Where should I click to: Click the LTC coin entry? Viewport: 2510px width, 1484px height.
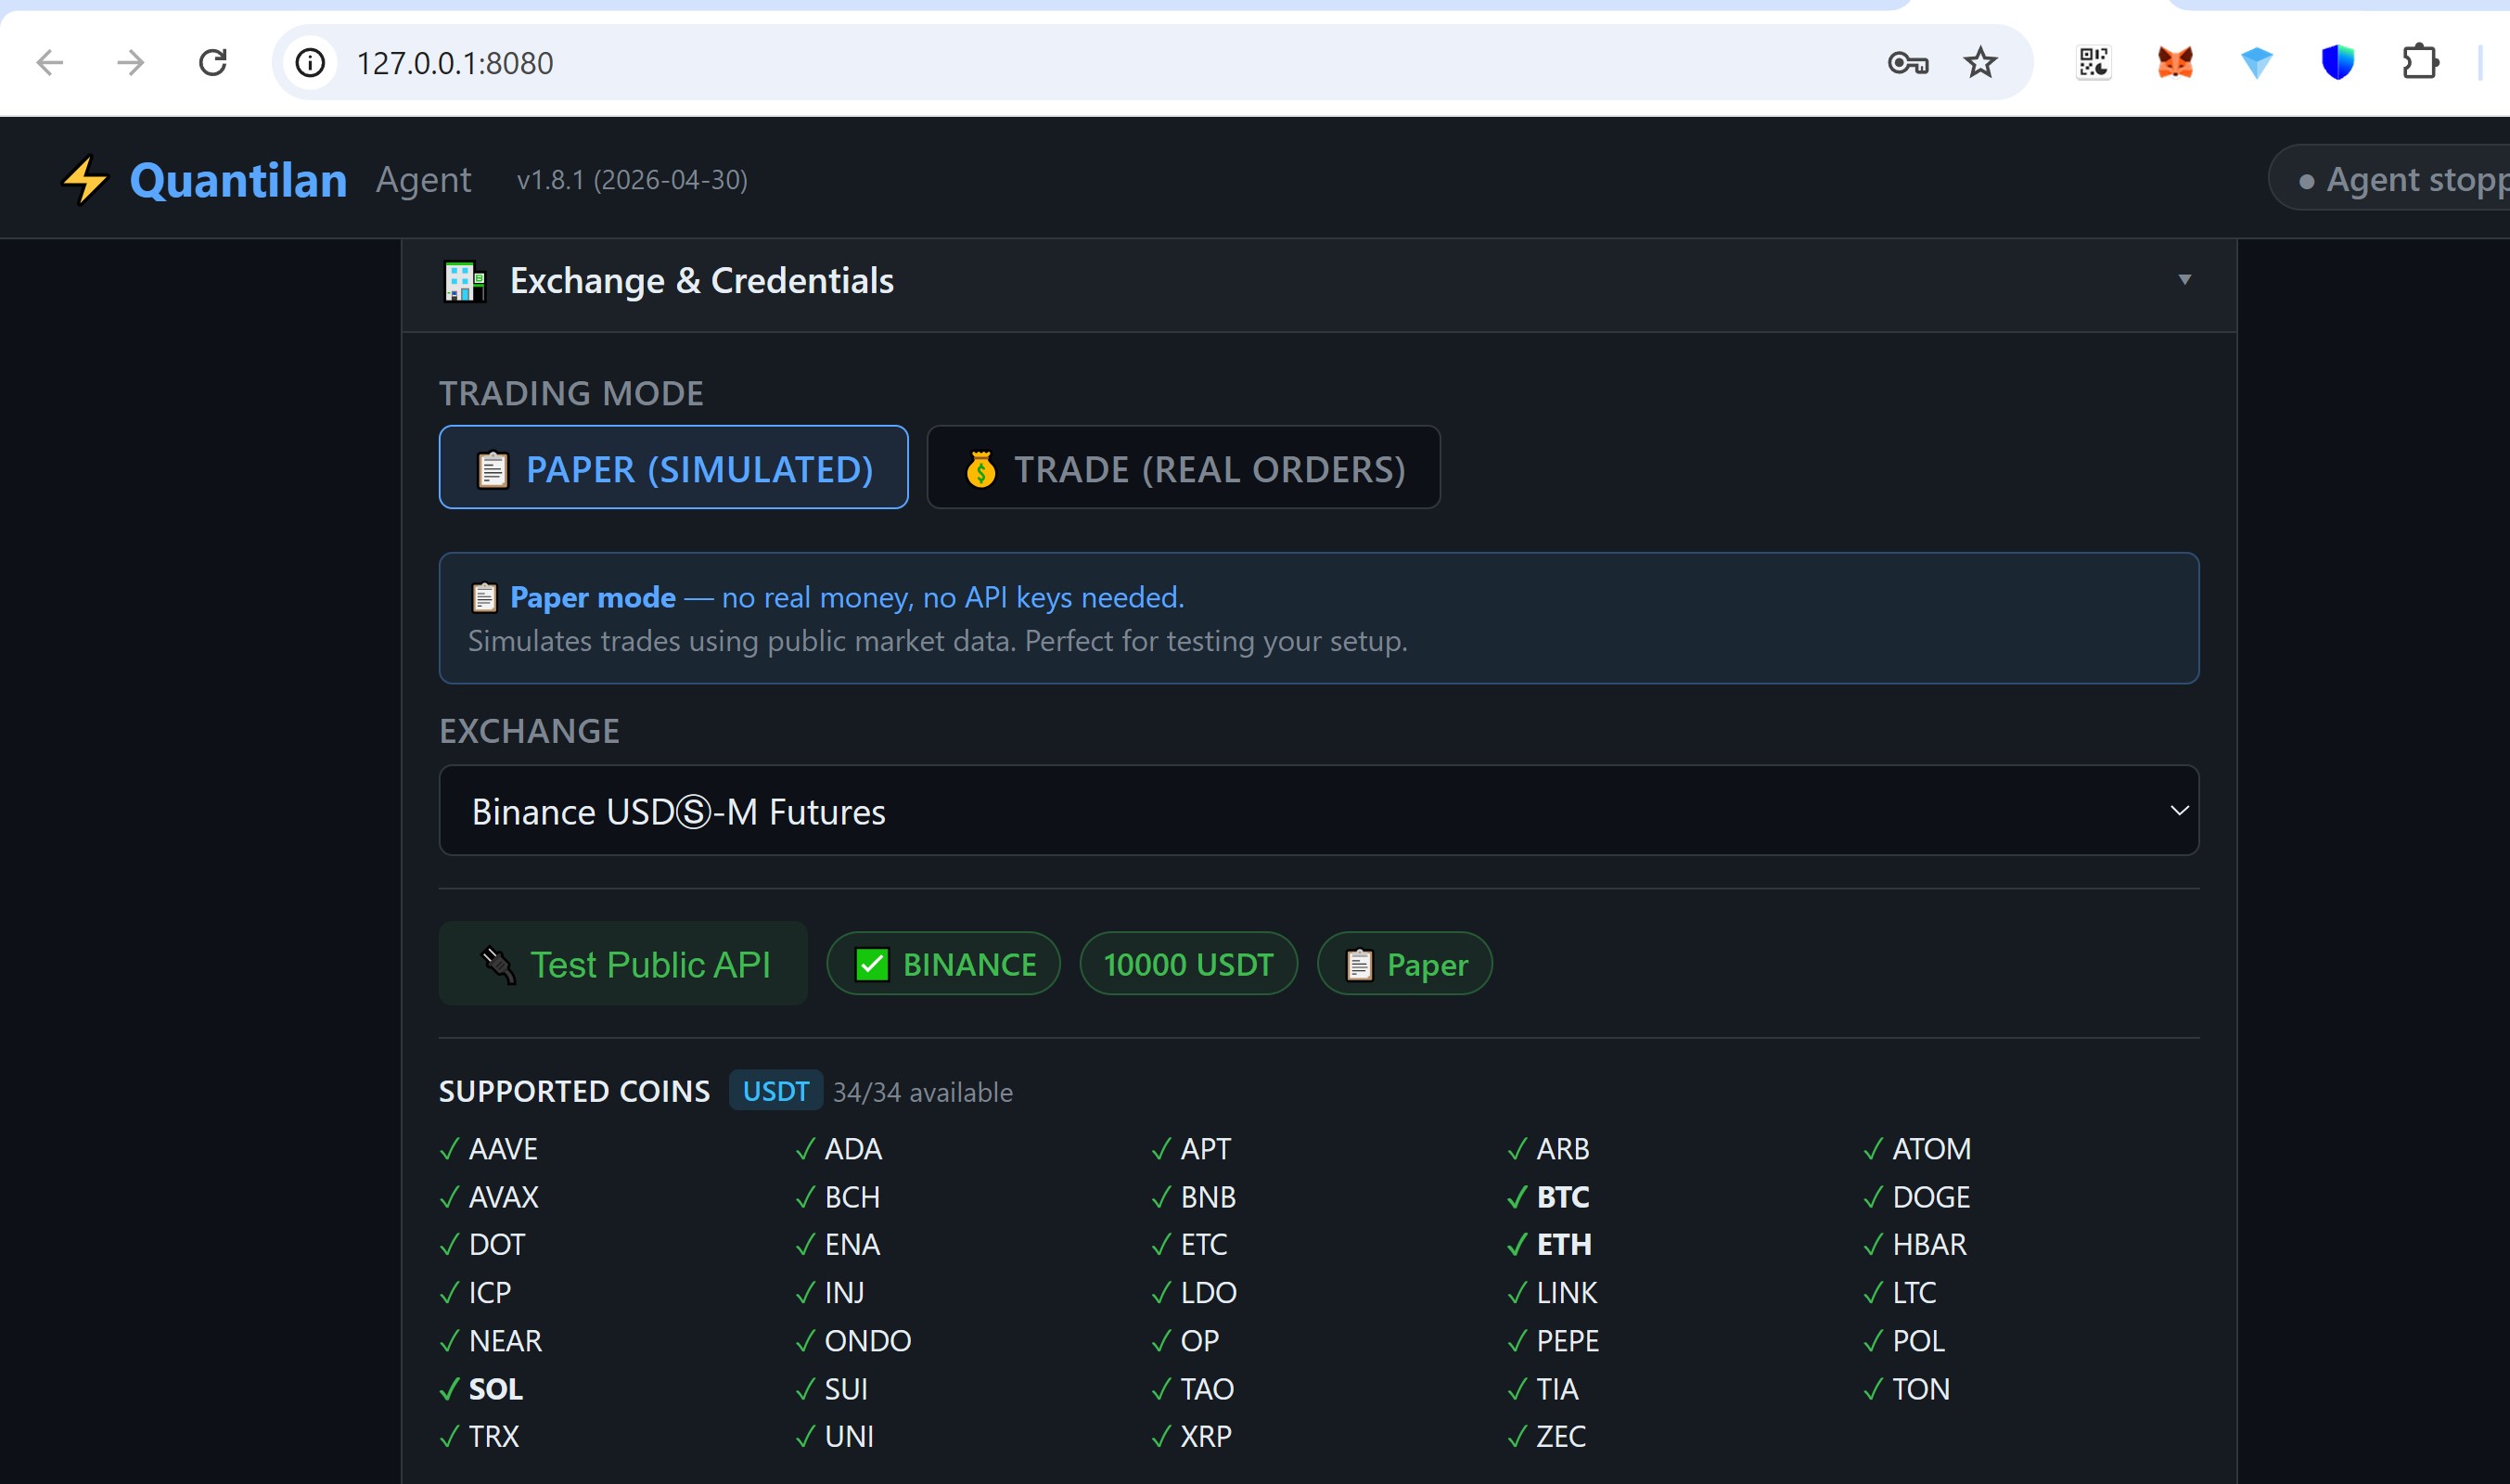pyautogui.click(x=1900, y=1293)
